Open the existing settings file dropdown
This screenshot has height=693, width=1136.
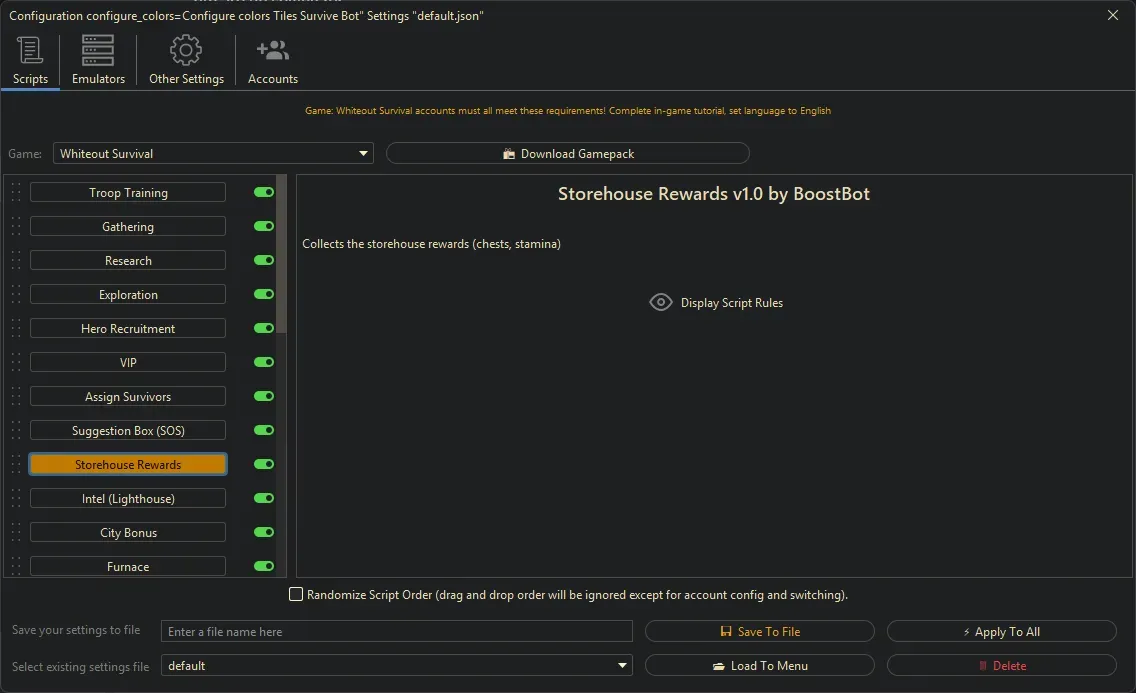(x=622, y=666)
